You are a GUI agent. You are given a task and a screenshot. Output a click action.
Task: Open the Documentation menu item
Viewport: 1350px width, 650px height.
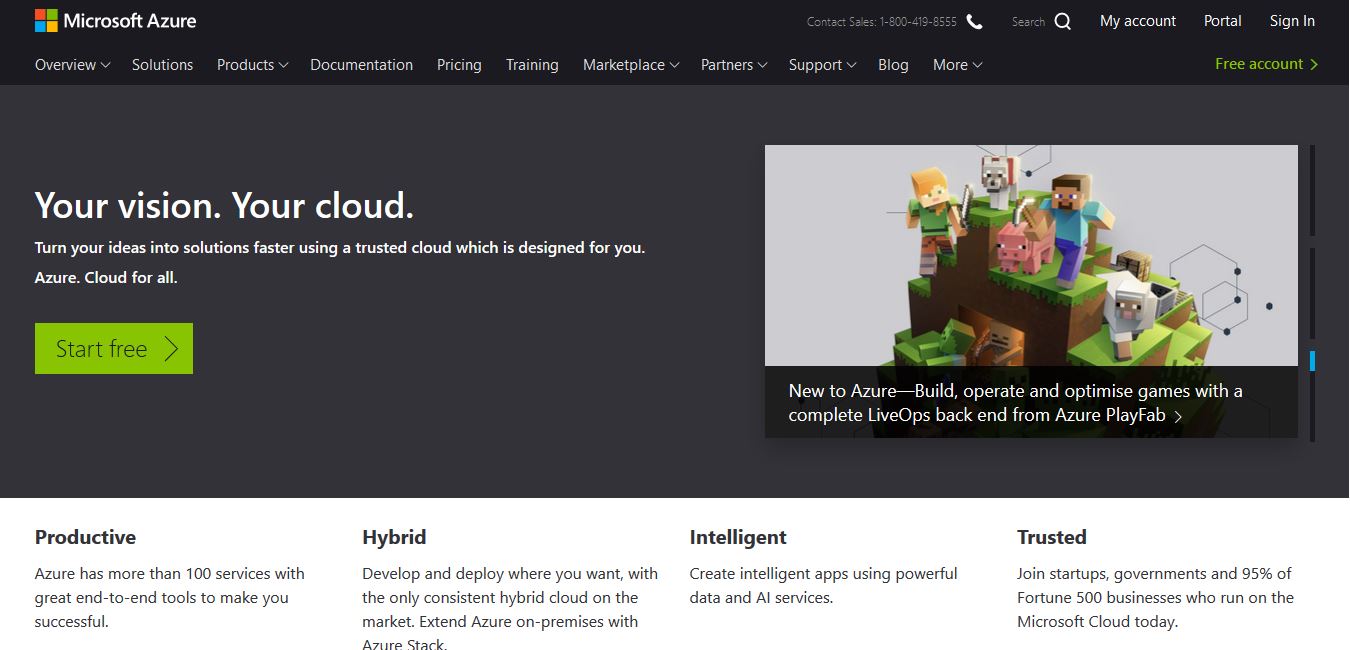pyautogui.click(x=361, y=65)
